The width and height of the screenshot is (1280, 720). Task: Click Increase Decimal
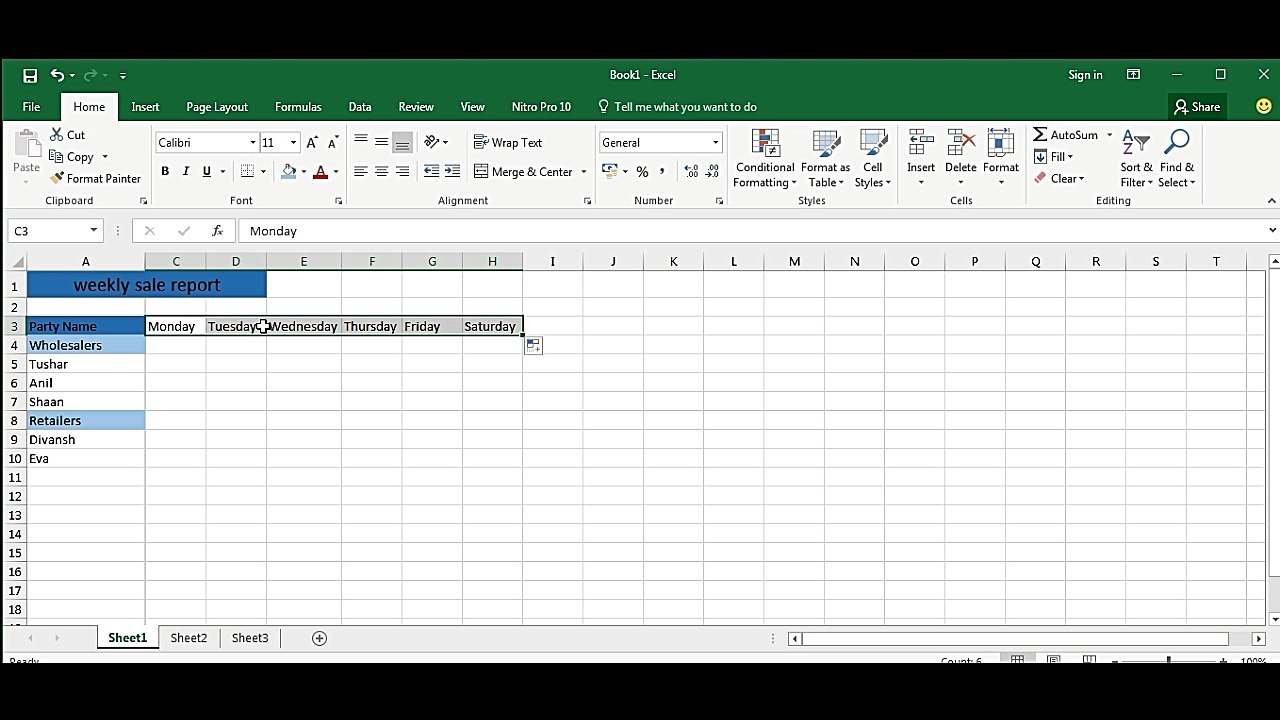pyautogui.click(x=690, y=172)
